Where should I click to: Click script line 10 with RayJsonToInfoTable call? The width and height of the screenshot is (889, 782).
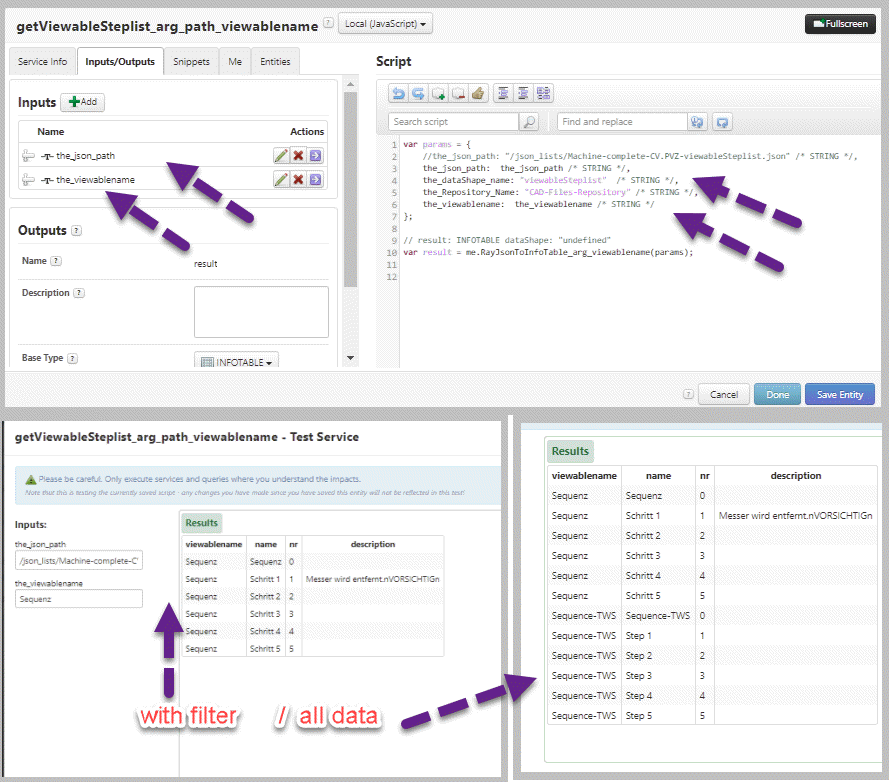point(548,252)
